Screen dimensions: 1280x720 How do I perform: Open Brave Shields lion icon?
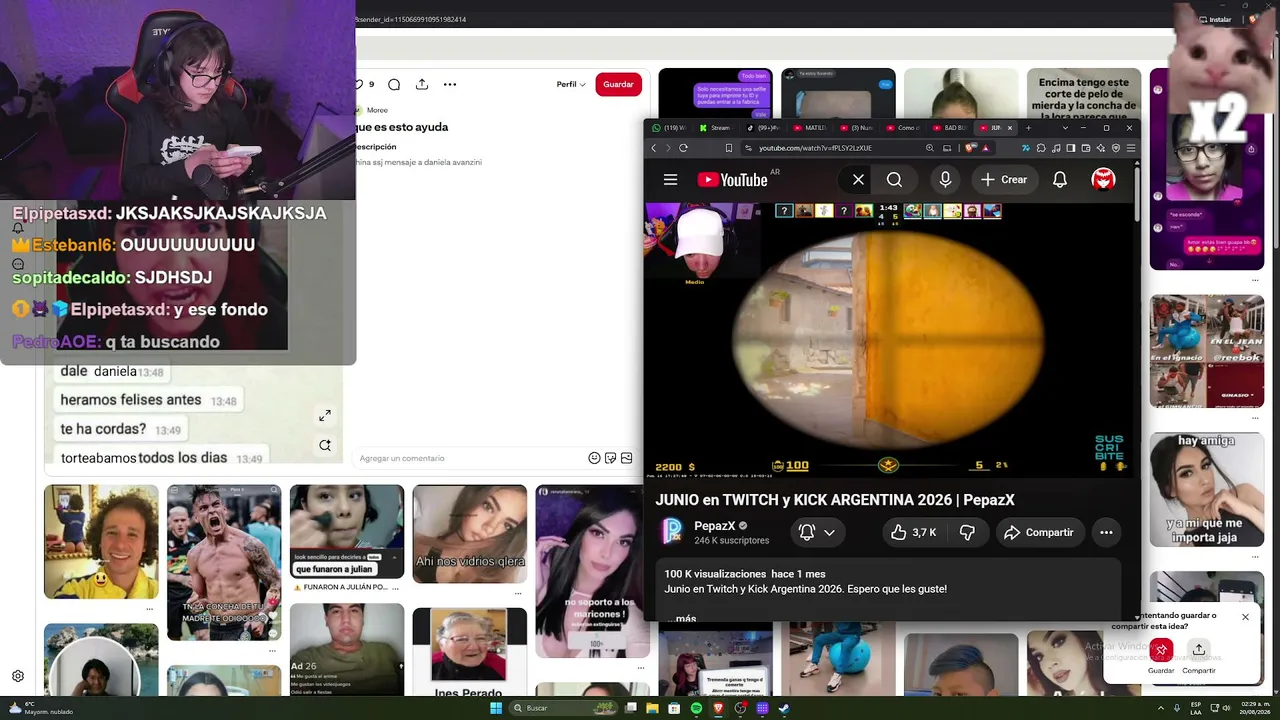pyautogui.click(x=969, y=148)
